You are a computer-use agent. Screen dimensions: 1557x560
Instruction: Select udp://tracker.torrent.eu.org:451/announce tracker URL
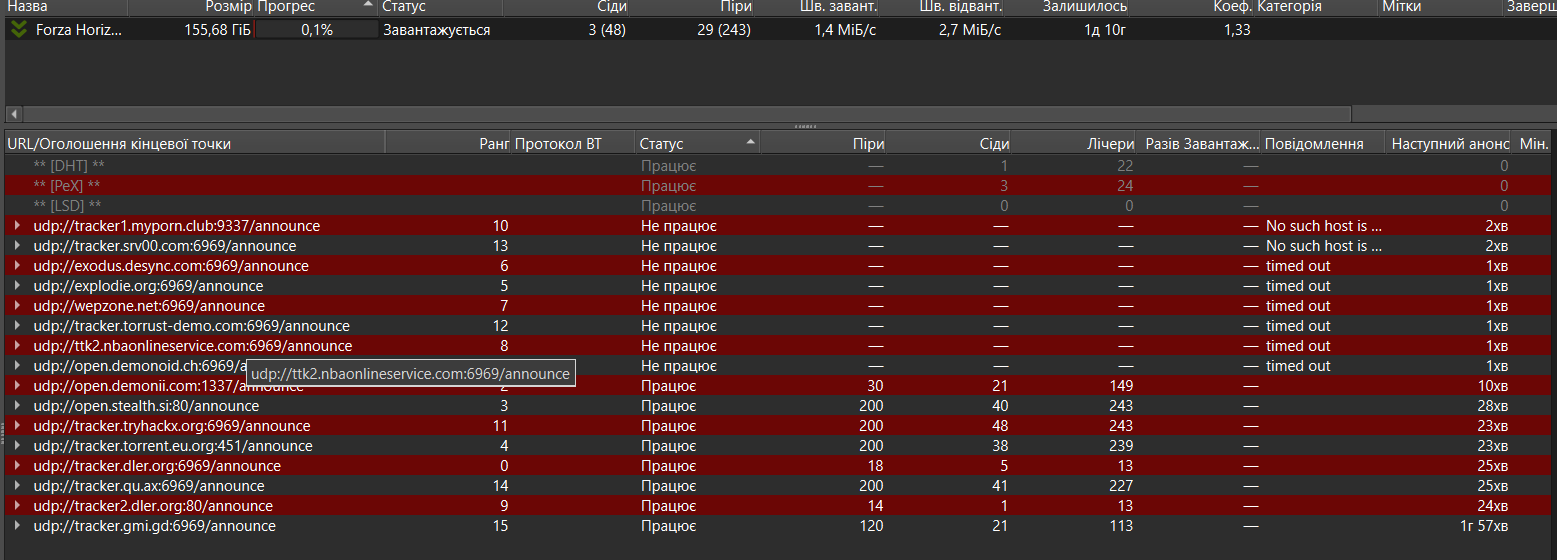click(x=173, y=446)
